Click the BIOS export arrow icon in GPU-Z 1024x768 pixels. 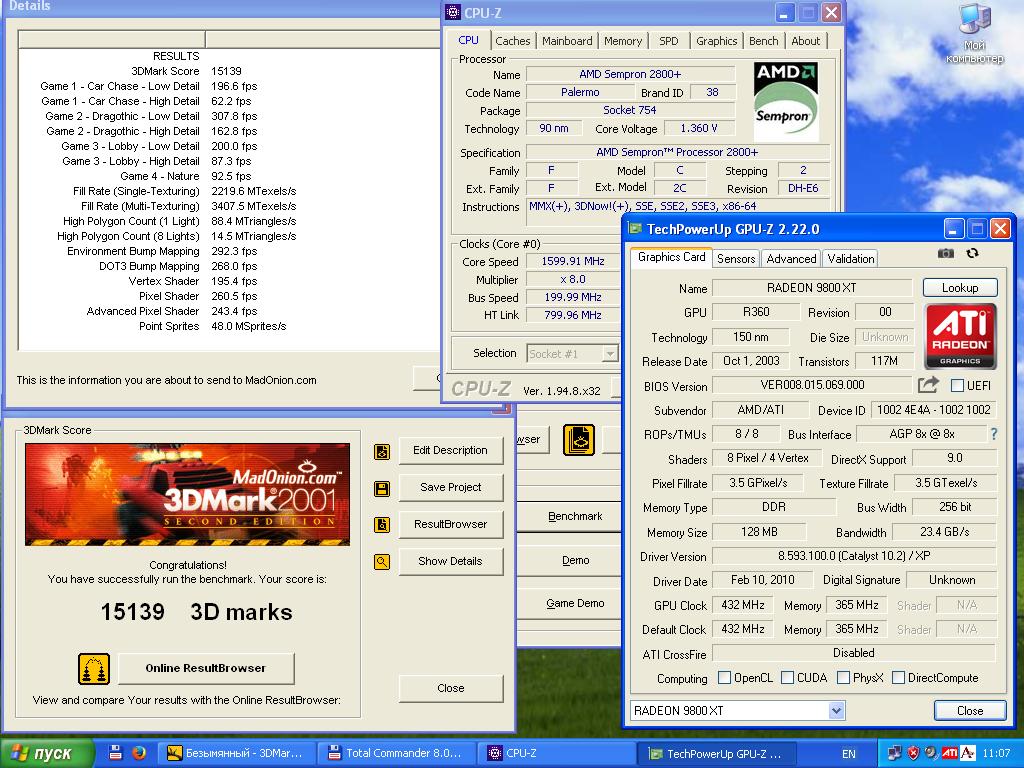click(928, 385)
